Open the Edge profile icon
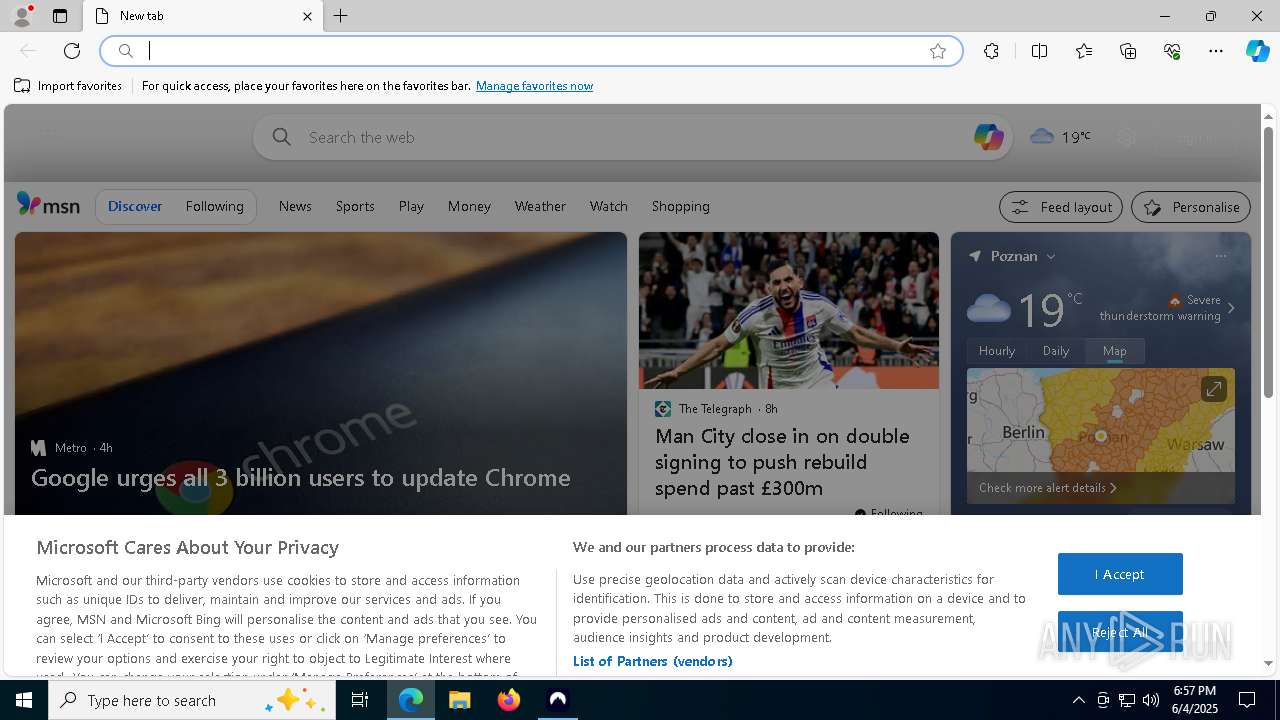Viewport: 1280px width, 720px height. 21,16
